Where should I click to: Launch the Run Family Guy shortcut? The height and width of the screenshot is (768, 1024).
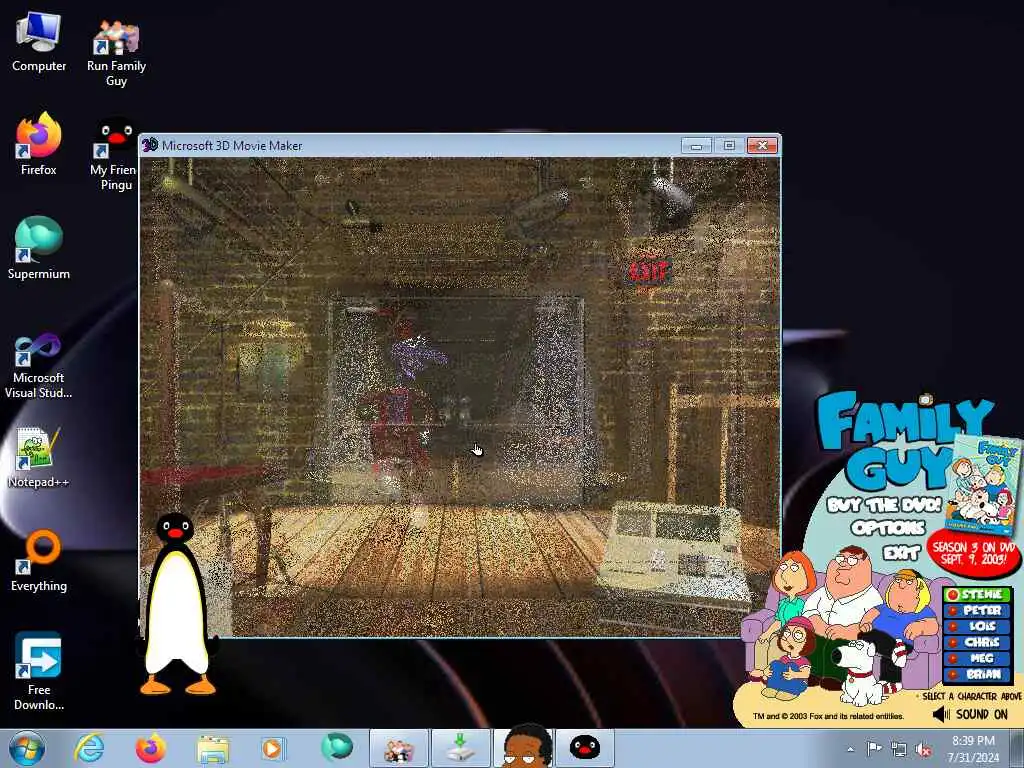(x=116, y=51)
